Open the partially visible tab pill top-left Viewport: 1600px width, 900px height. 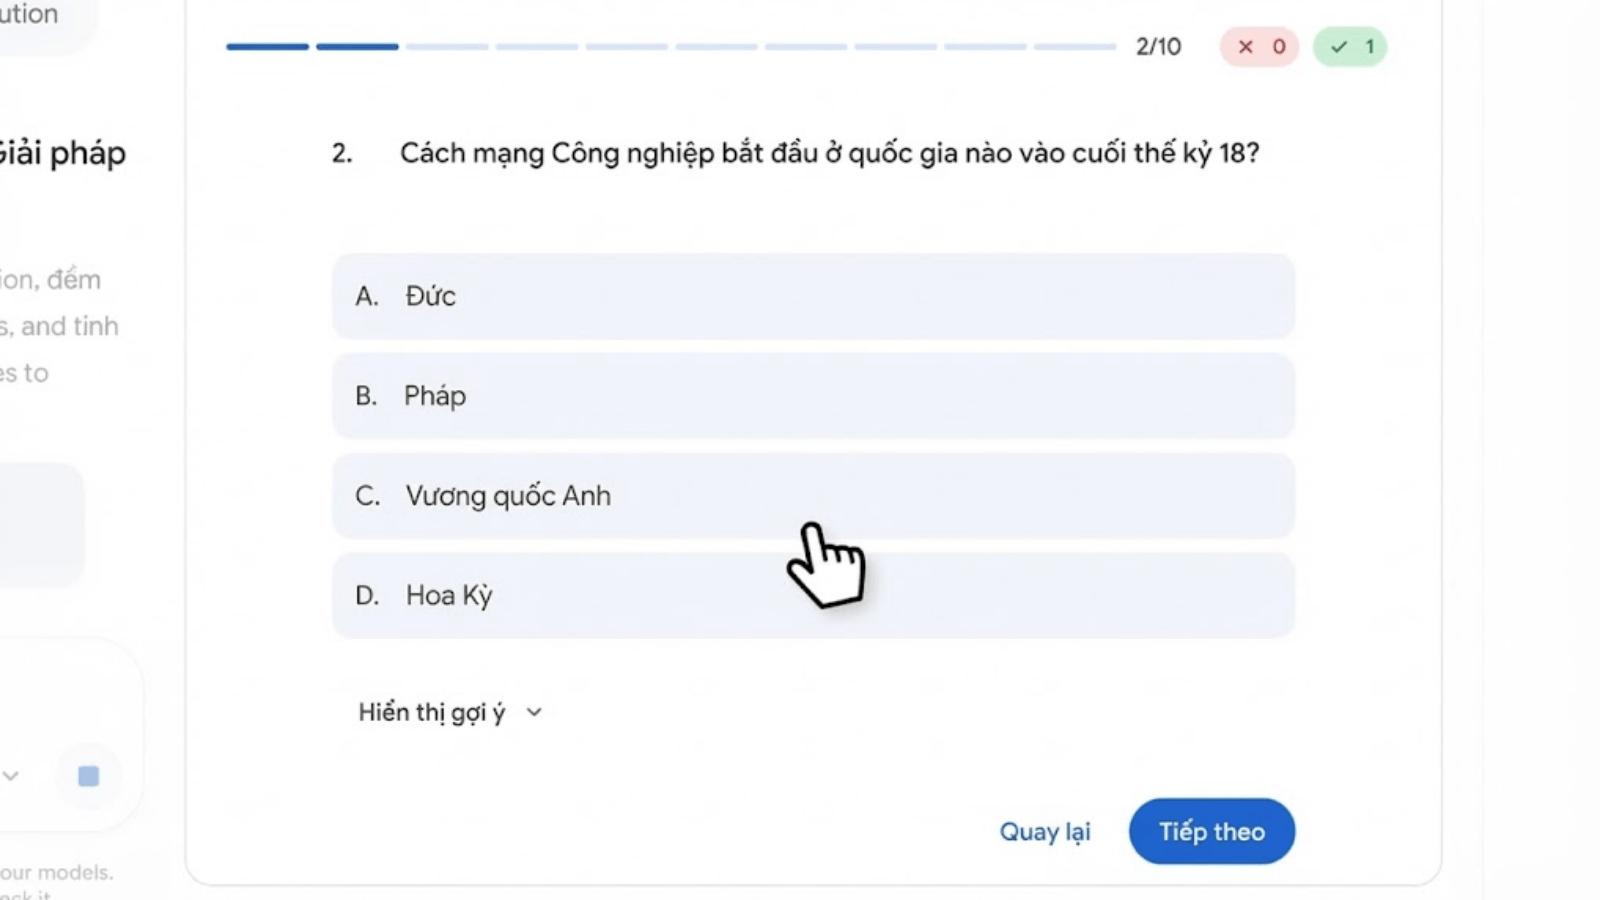[40, 18]
